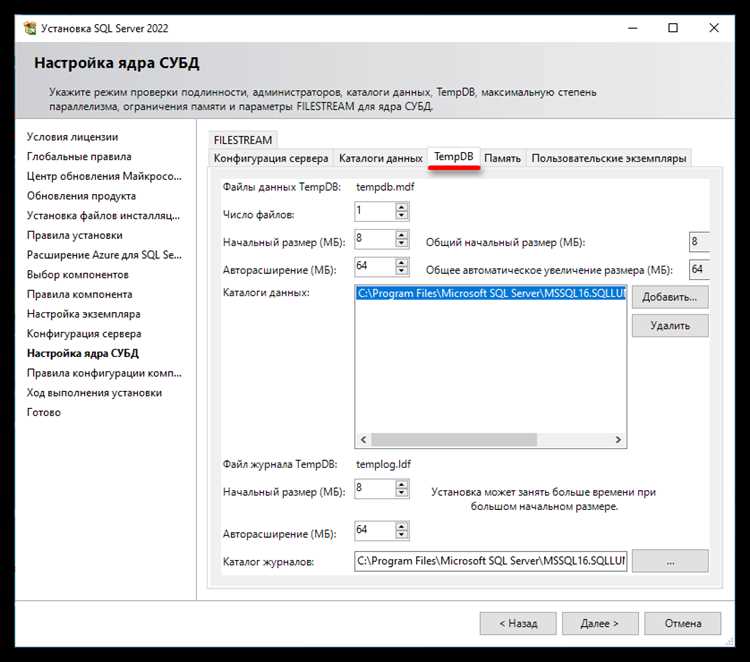This screenshot has width=750, height=662.
Task: Decrease log file Авторасширение down arrow
Action: (402, 534)
